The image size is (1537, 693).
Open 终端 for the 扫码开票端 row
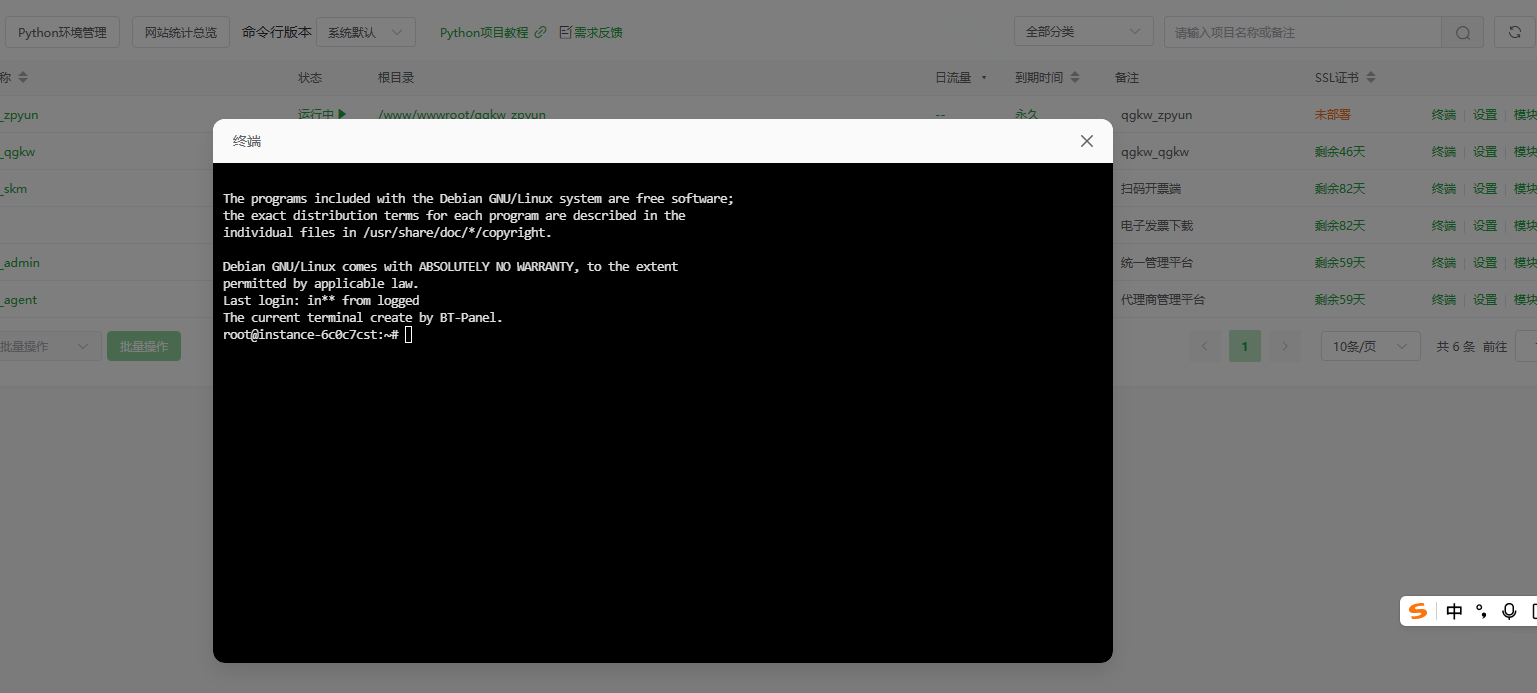pyautogui.click(x=1444, y=189)
